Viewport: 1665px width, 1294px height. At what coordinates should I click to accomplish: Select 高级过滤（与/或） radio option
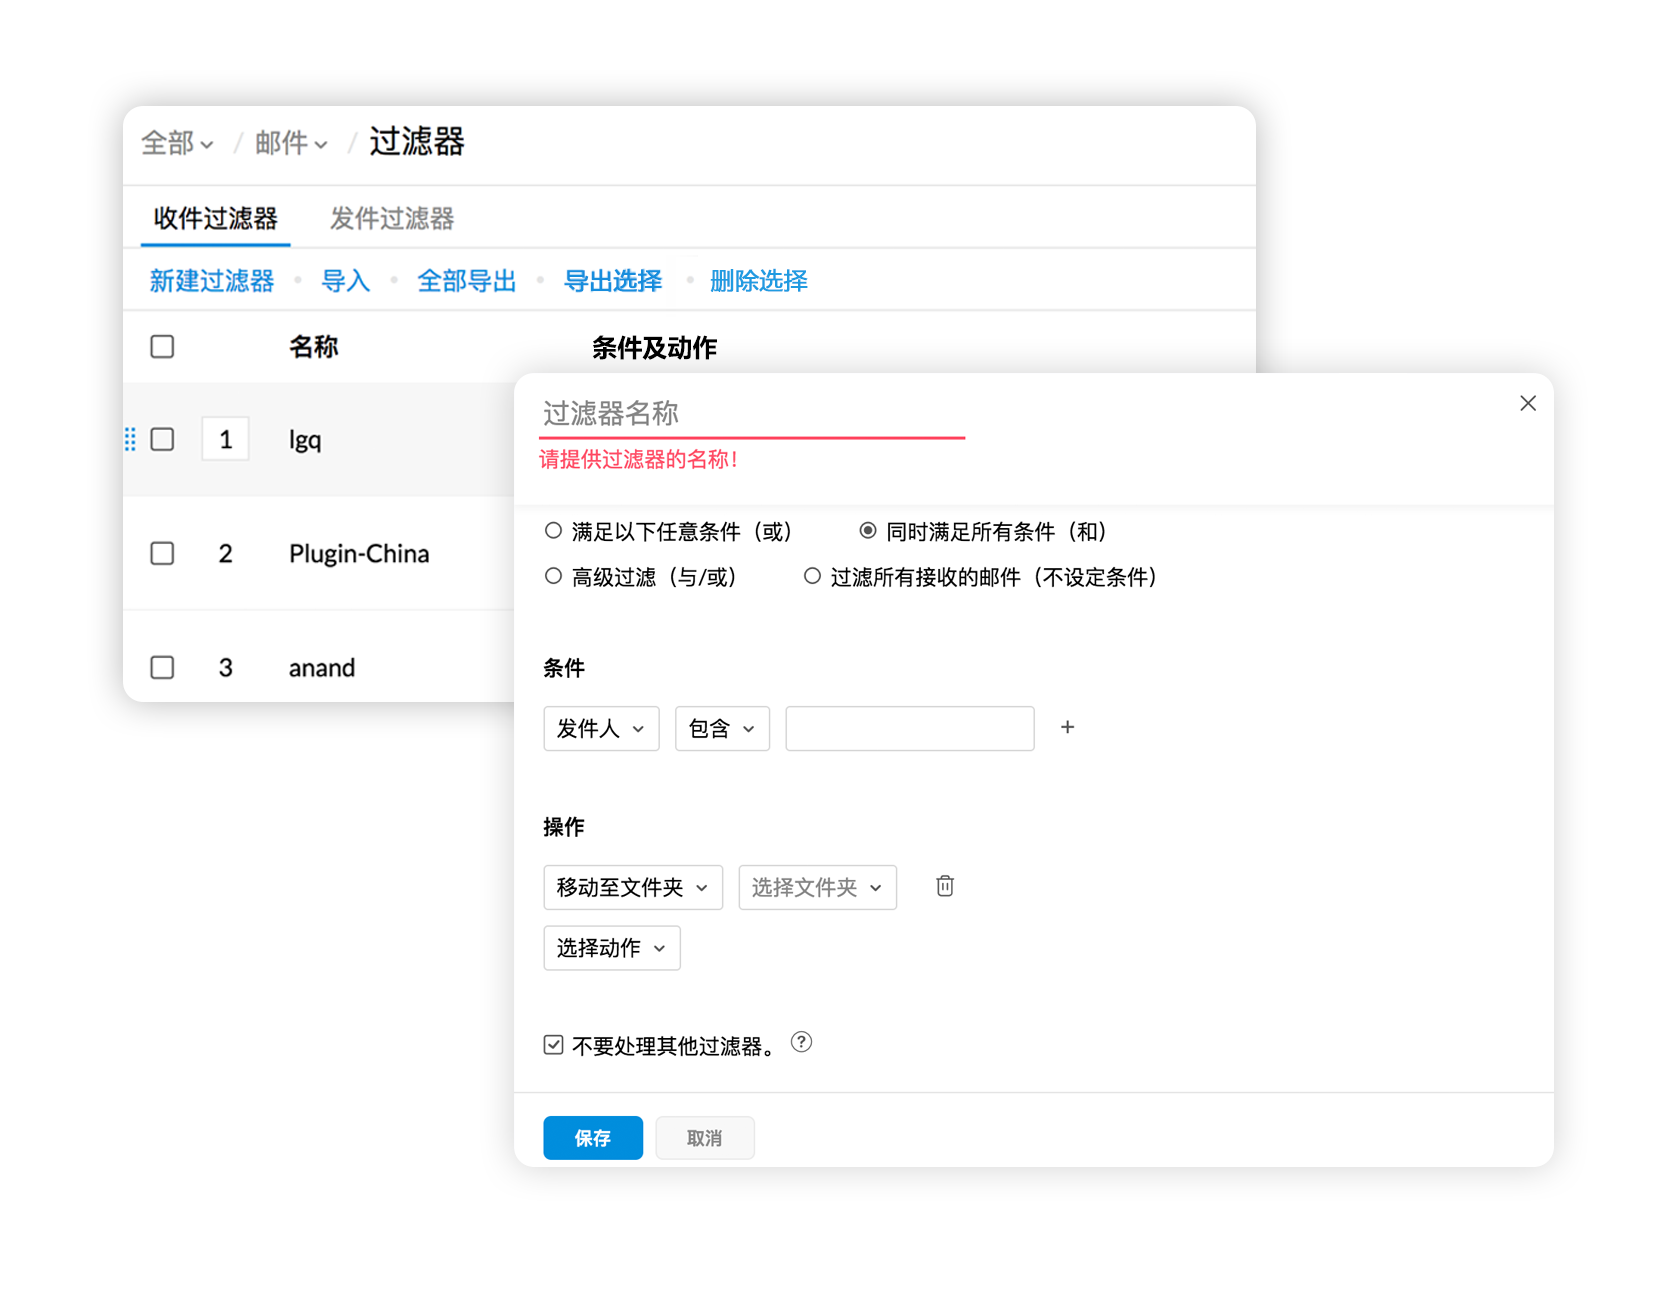(x=553, y=576)
